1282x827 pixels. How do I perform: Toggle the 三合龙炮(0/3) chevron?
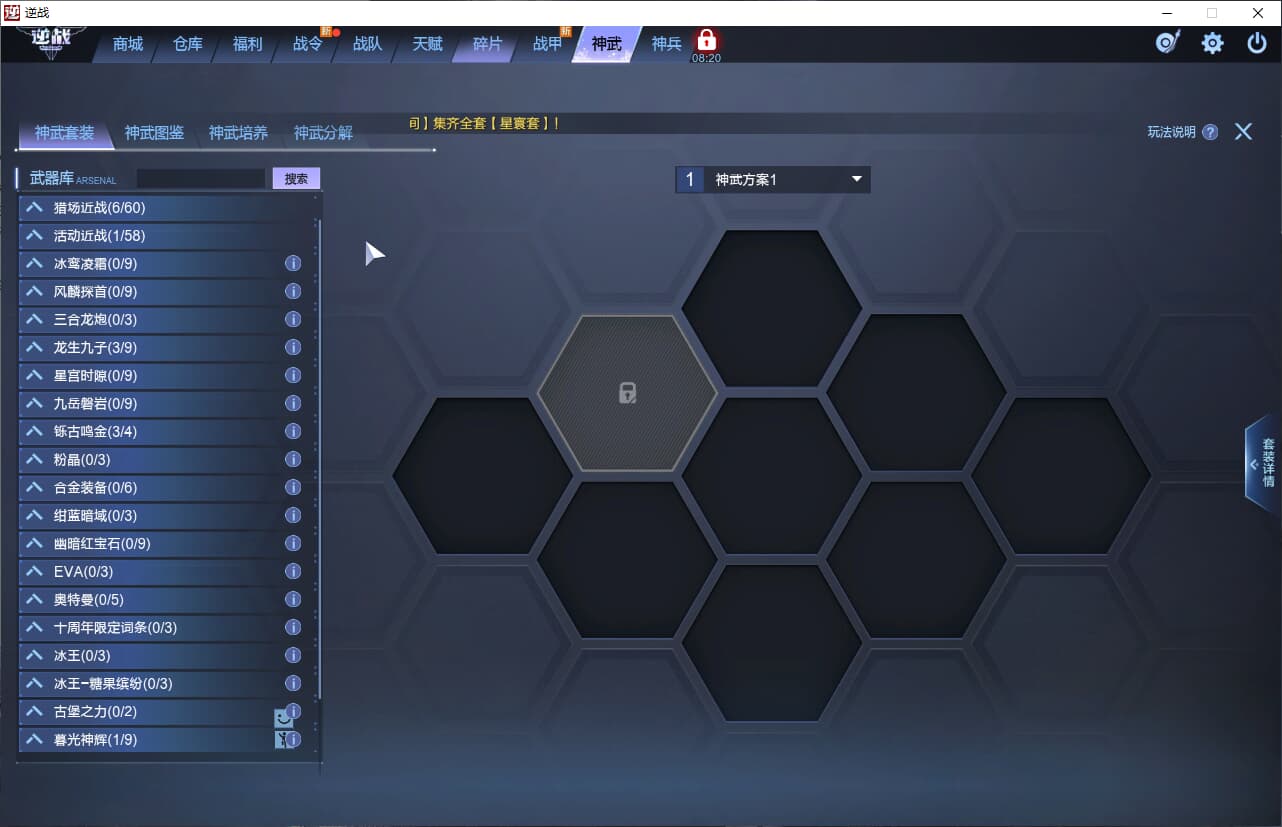[x=35, y=320]
